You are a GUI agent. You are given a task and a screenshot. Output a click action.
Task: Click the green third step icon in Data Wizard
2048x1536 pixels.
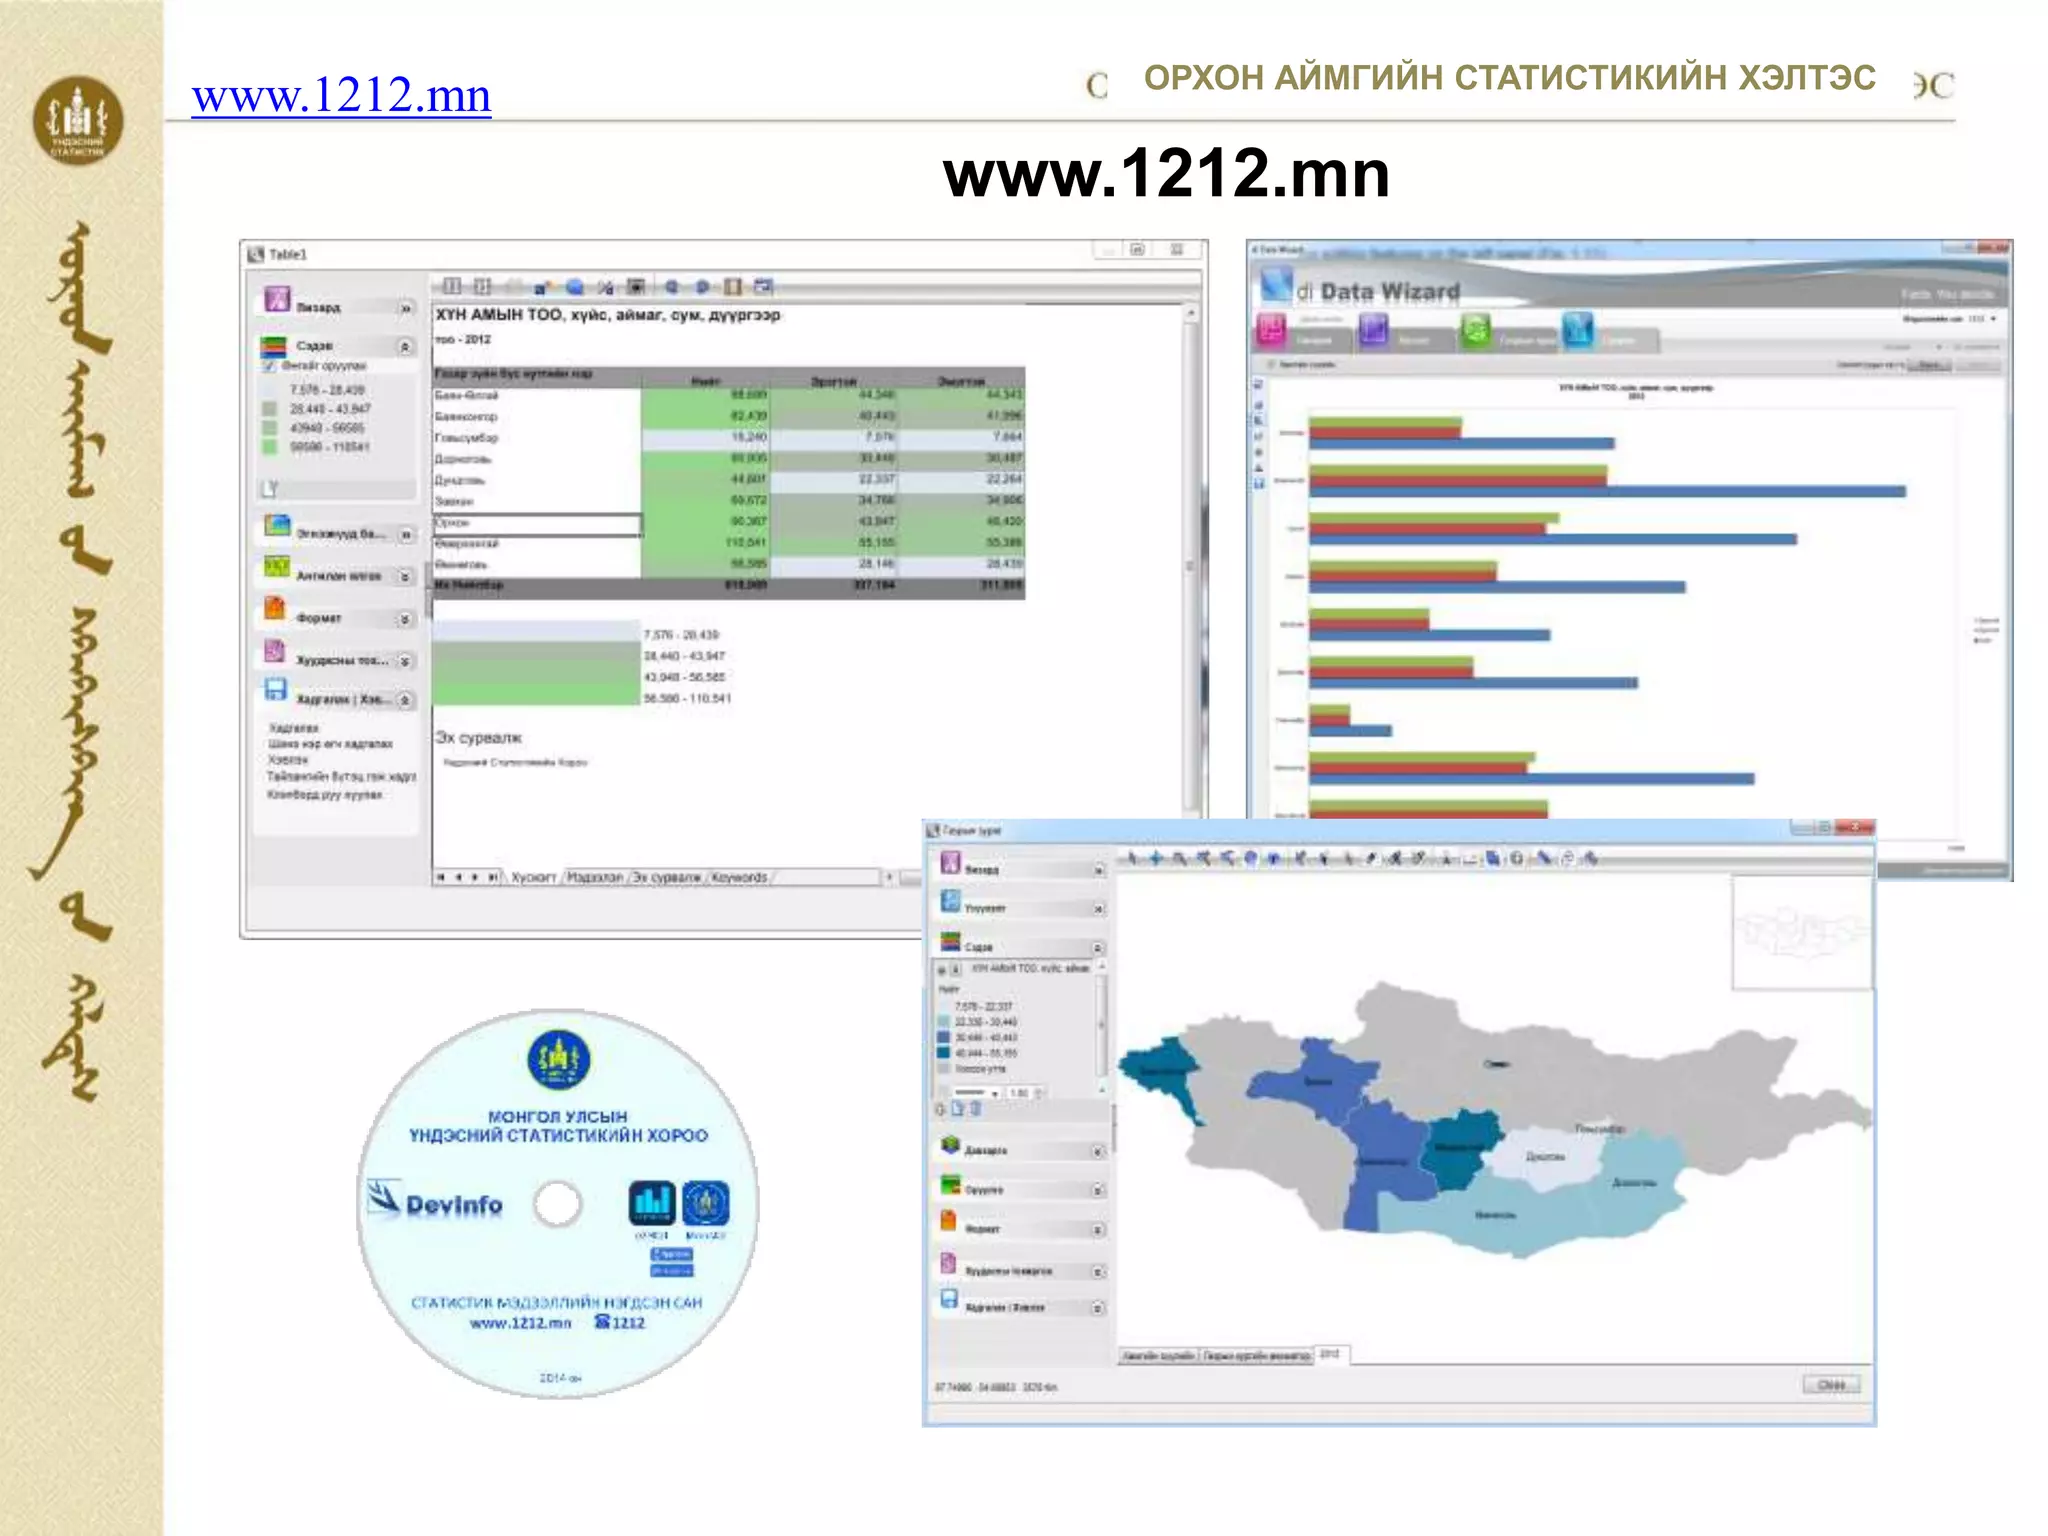pyautogui.click(x=1475, y=329)
